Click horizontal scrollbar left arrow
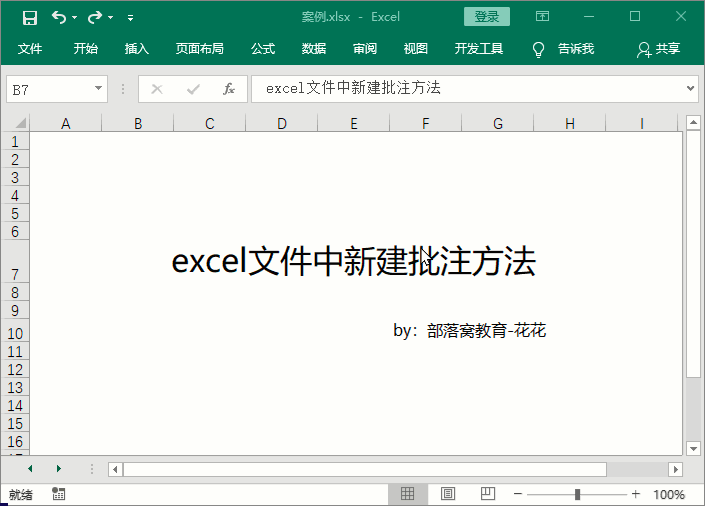 (x=116, y=470)
